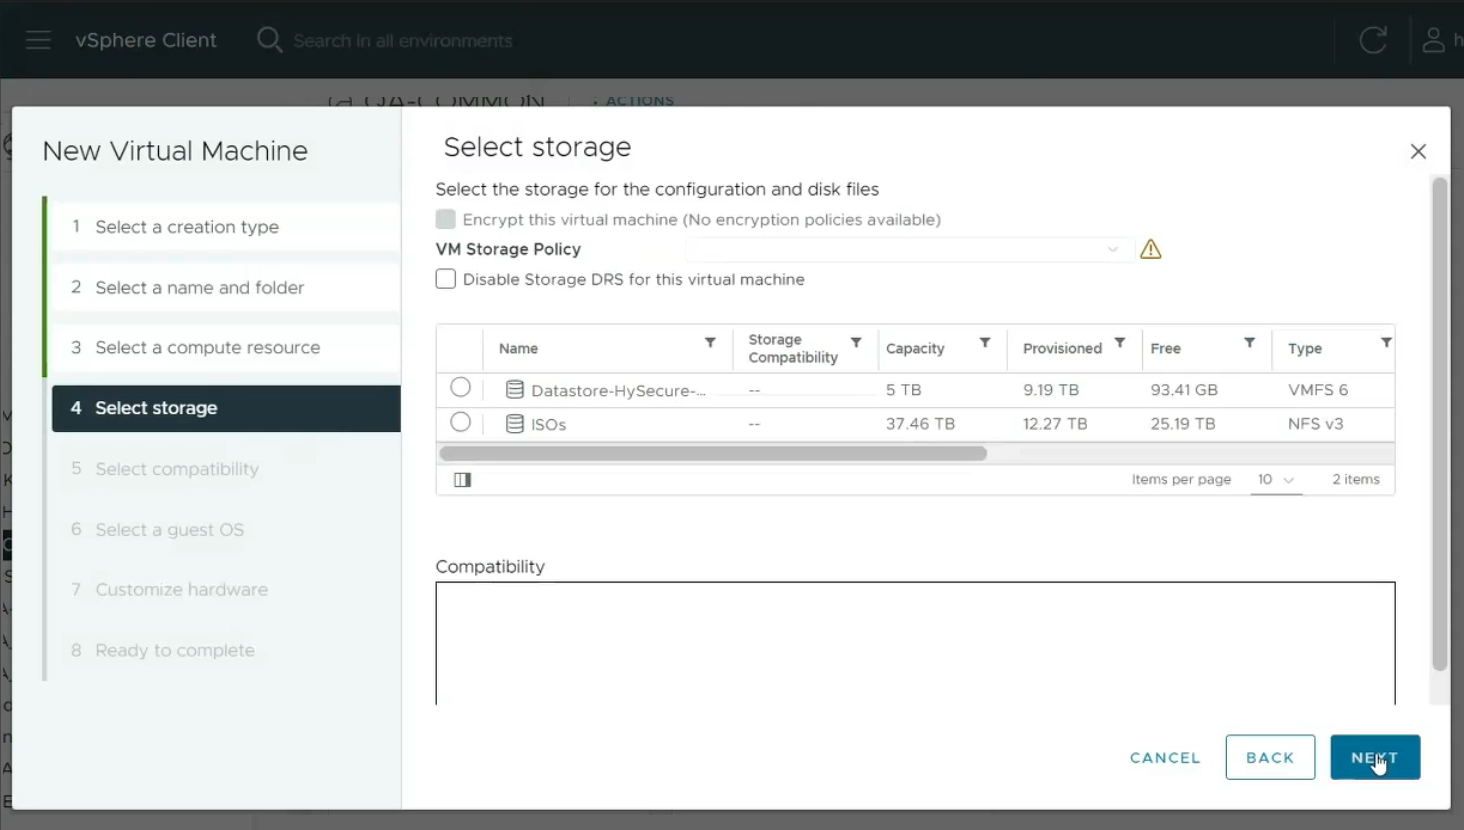Viewport: 1464px width, 830px height.
Task: Open the Storage Compatibility column filter
Action: point(856,343)
